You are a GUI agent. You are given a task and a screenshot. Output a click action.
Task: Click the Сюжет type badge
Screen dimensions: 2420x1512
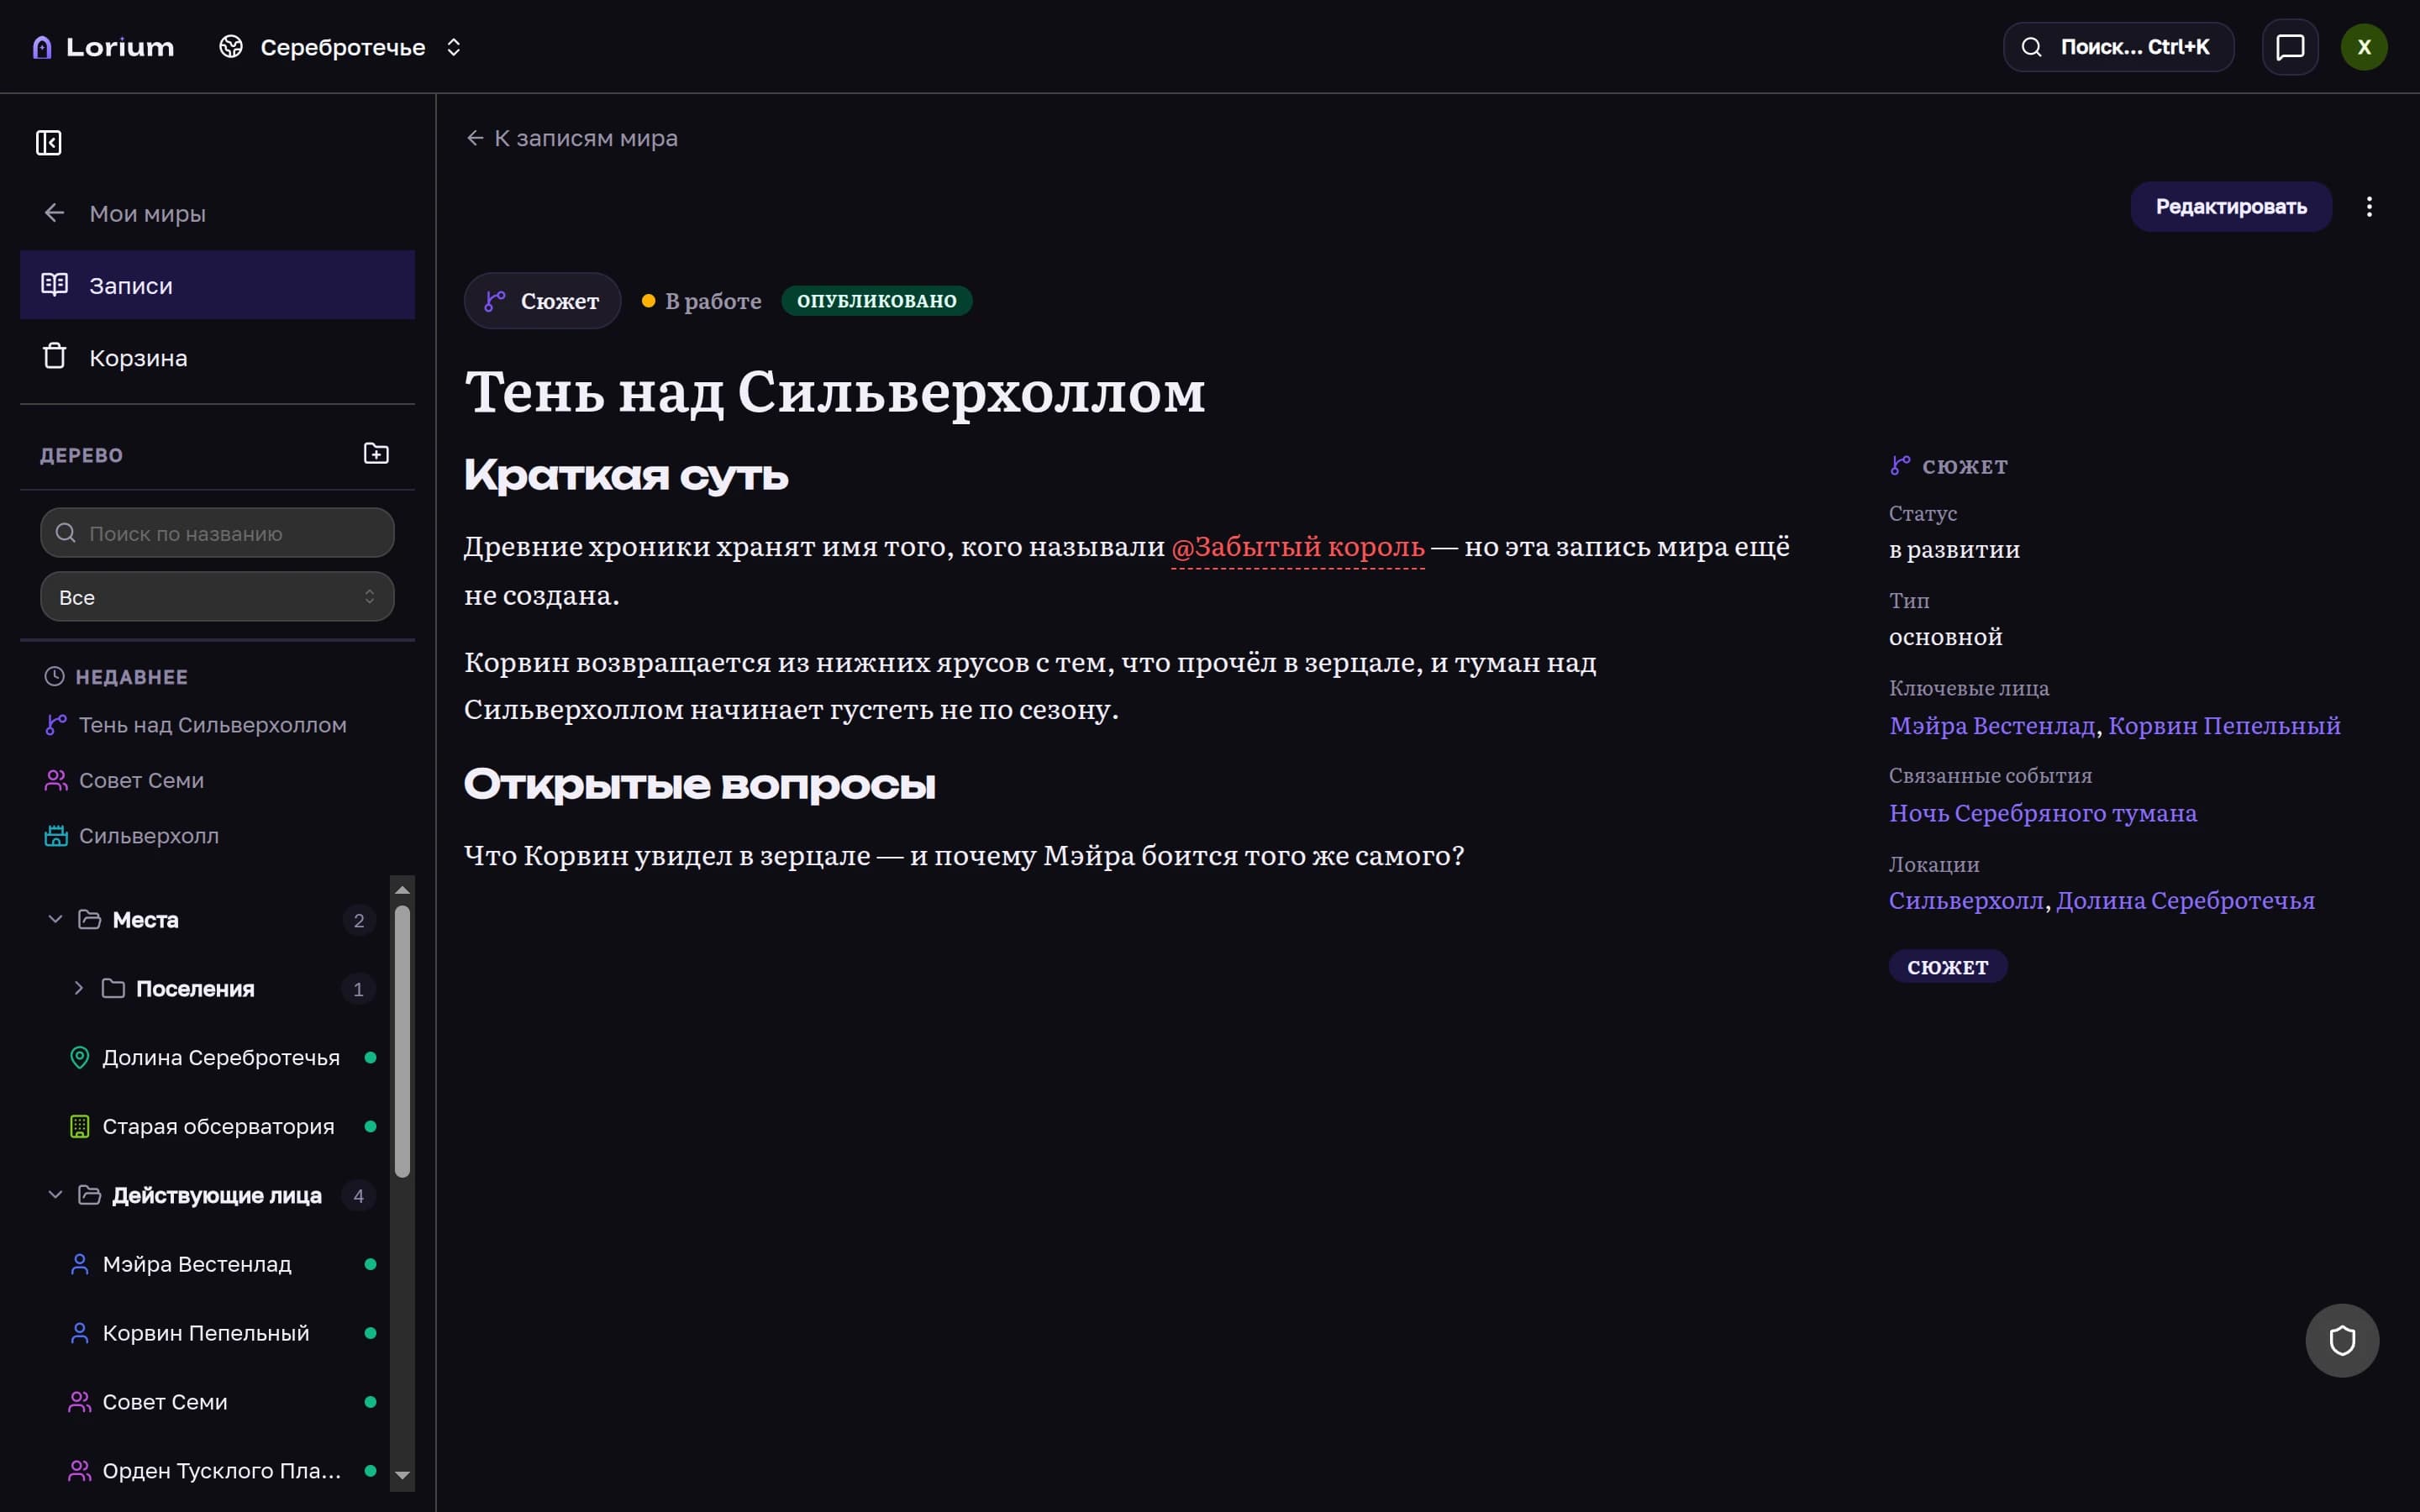point(542,301)
